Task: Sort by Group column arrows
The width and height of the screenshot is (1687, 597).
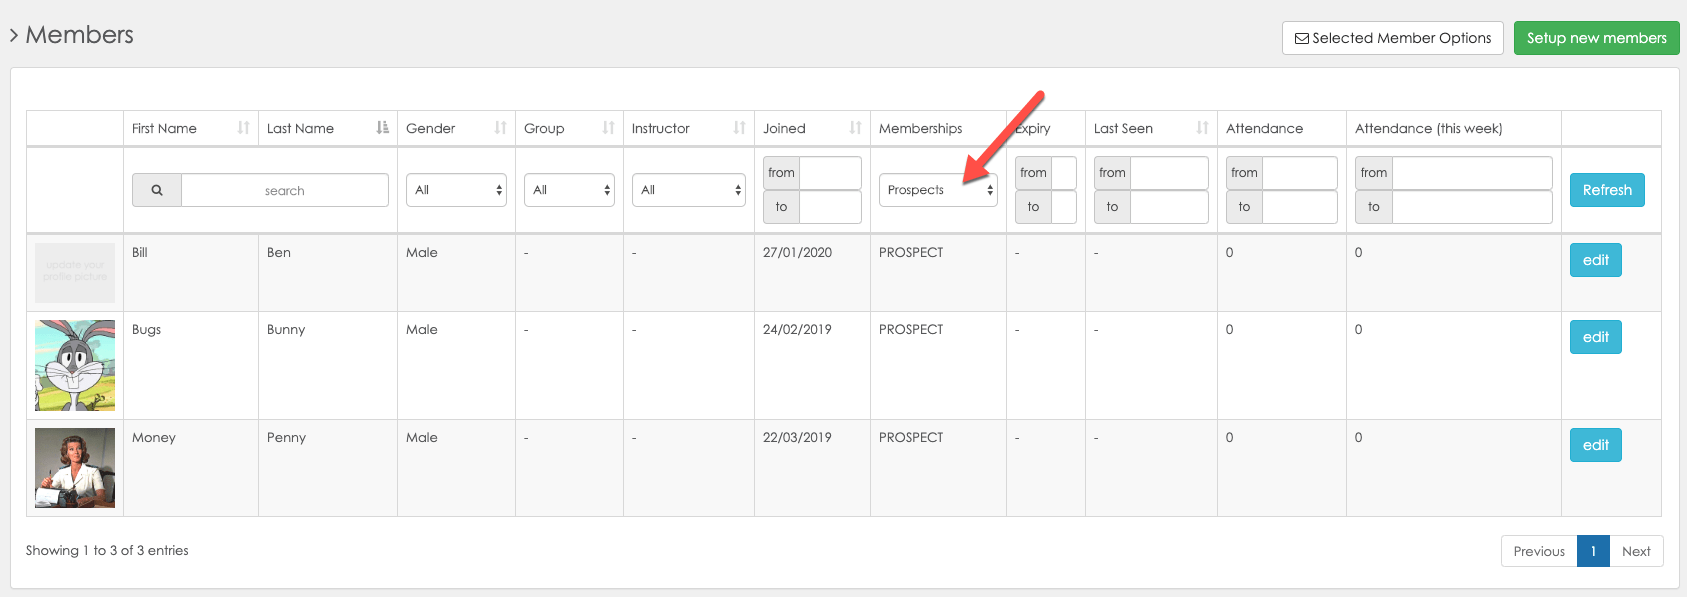Action: click(x=608, y=128)
